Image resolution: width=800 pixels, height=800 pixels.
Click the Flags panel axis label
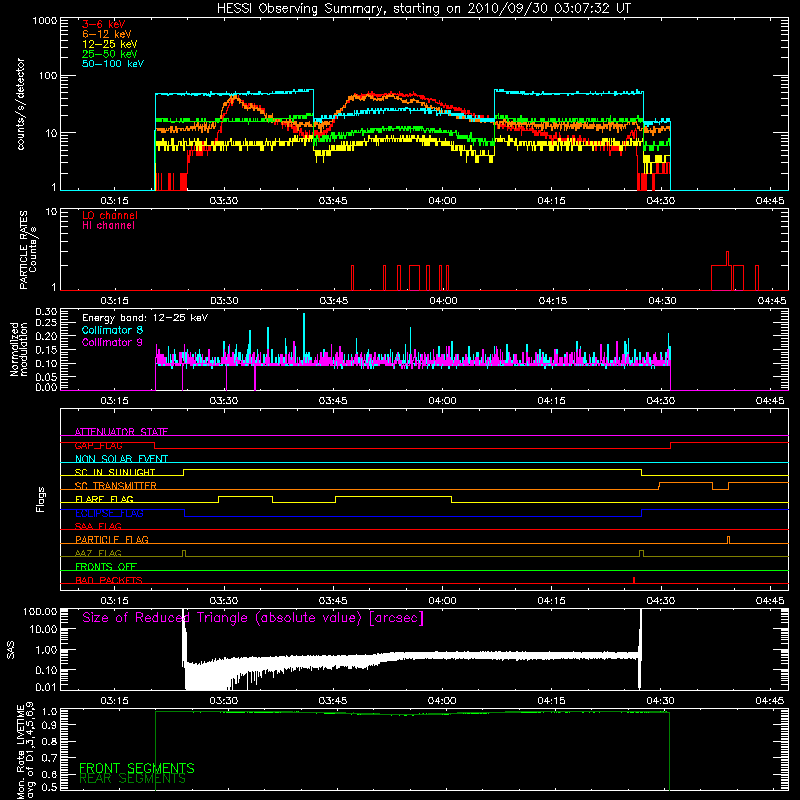(x=41, y=499)
